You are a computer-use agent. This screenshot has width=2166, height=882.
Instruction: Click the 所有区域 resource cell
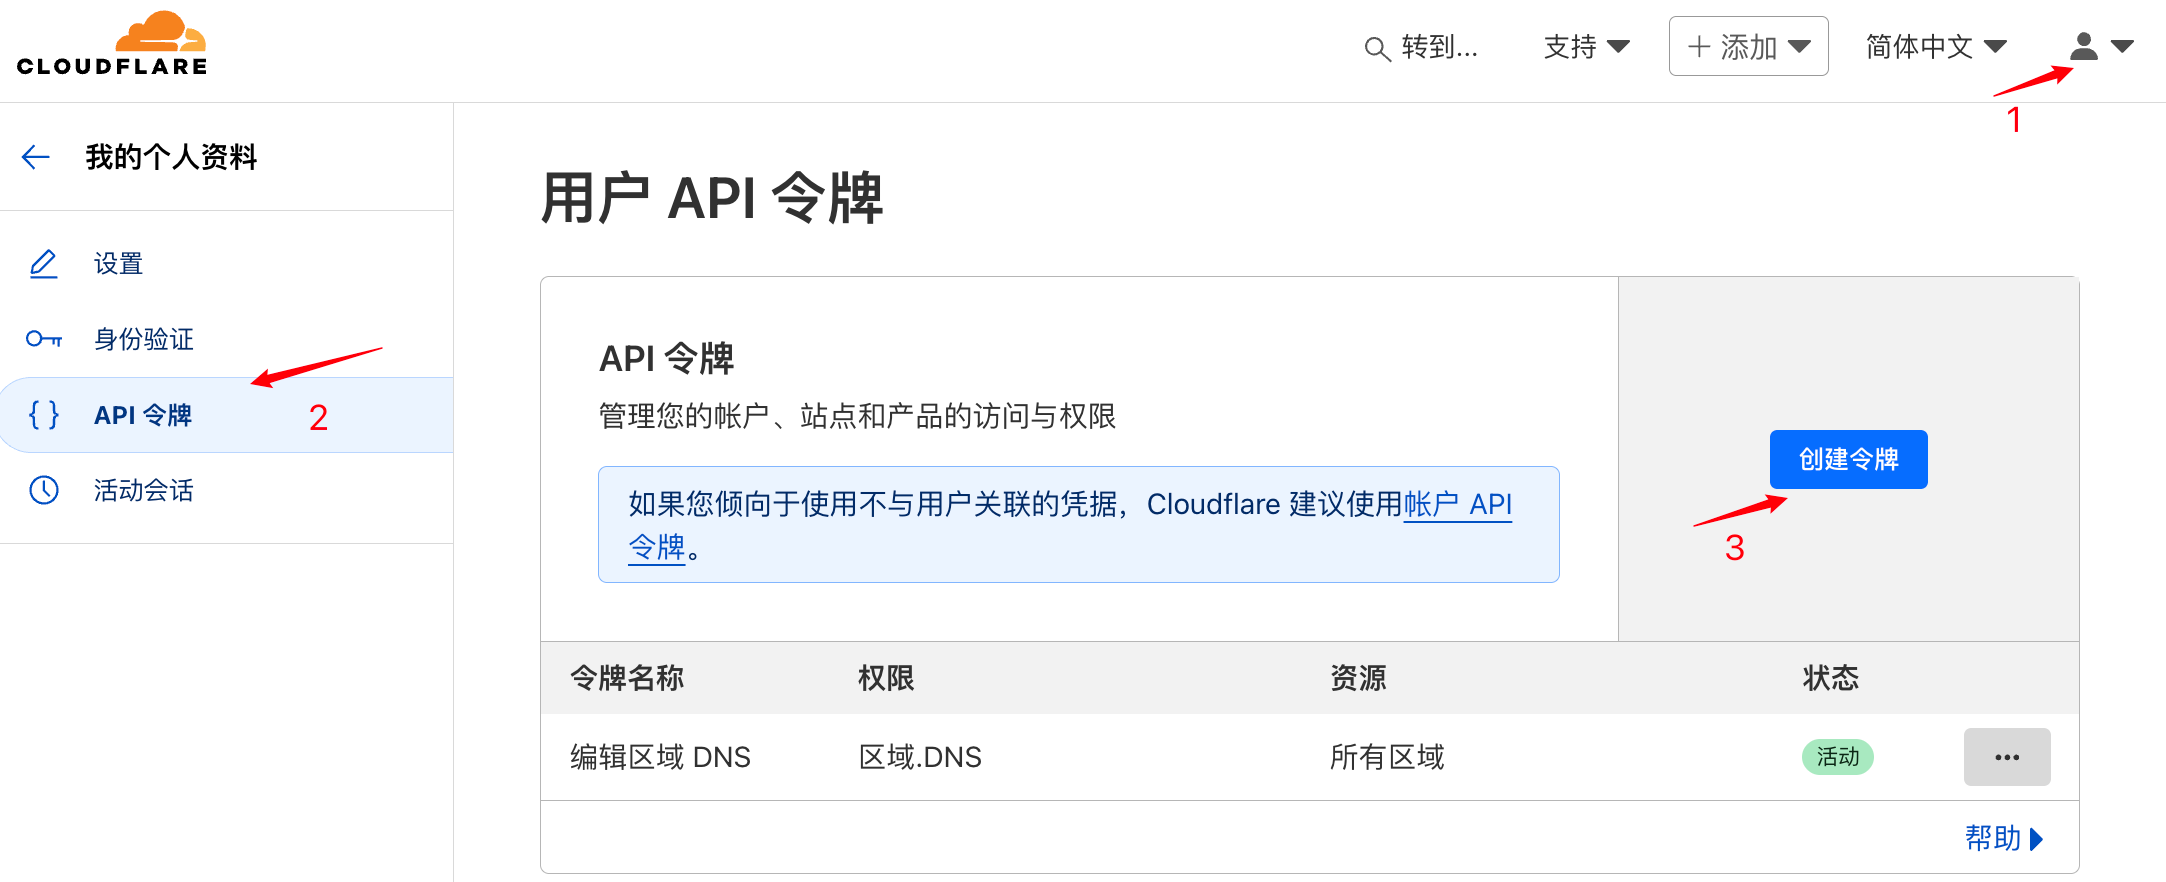[1387, 757]
